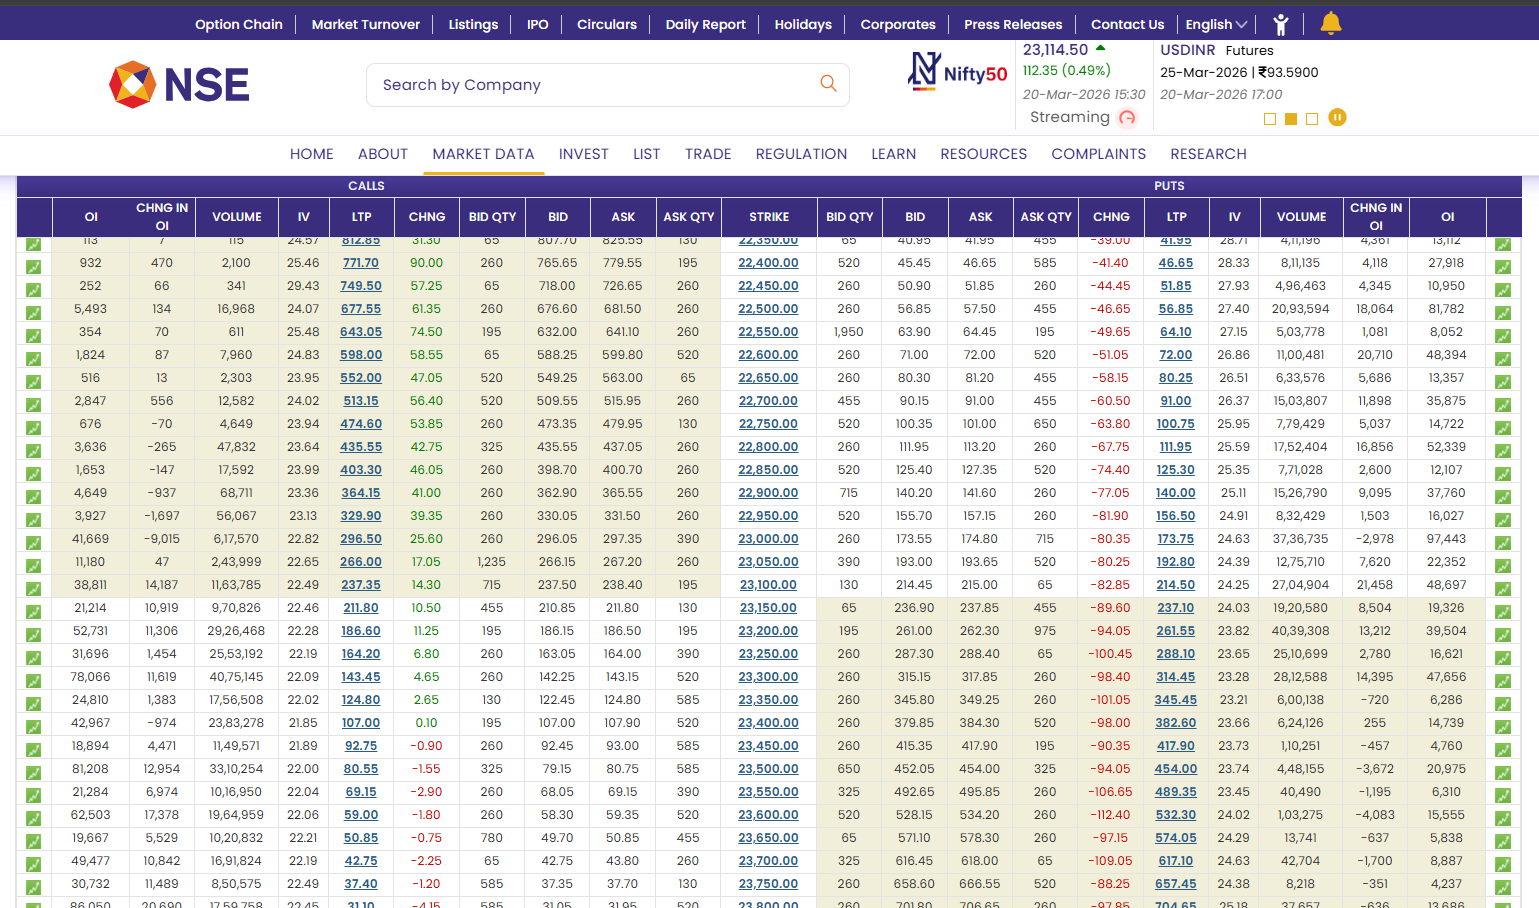
Task: Click calls LTP 435.55 link
Action: (361, 447)
